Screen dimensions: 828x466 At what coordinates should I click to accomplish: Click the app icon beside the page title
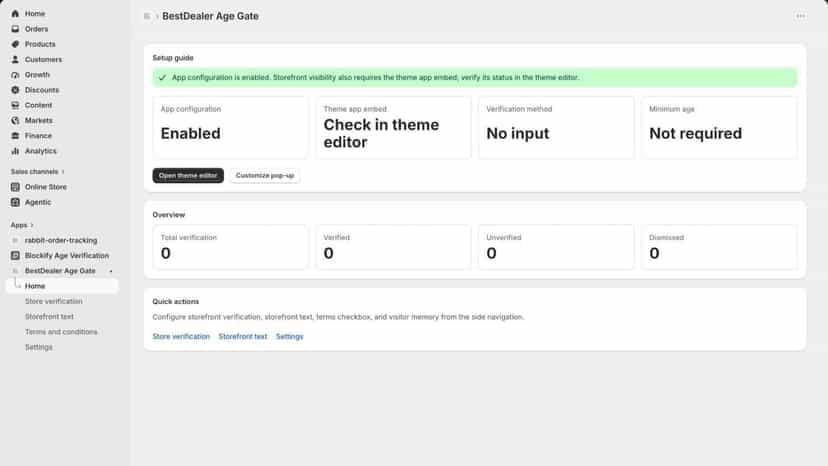pos(147,16)
